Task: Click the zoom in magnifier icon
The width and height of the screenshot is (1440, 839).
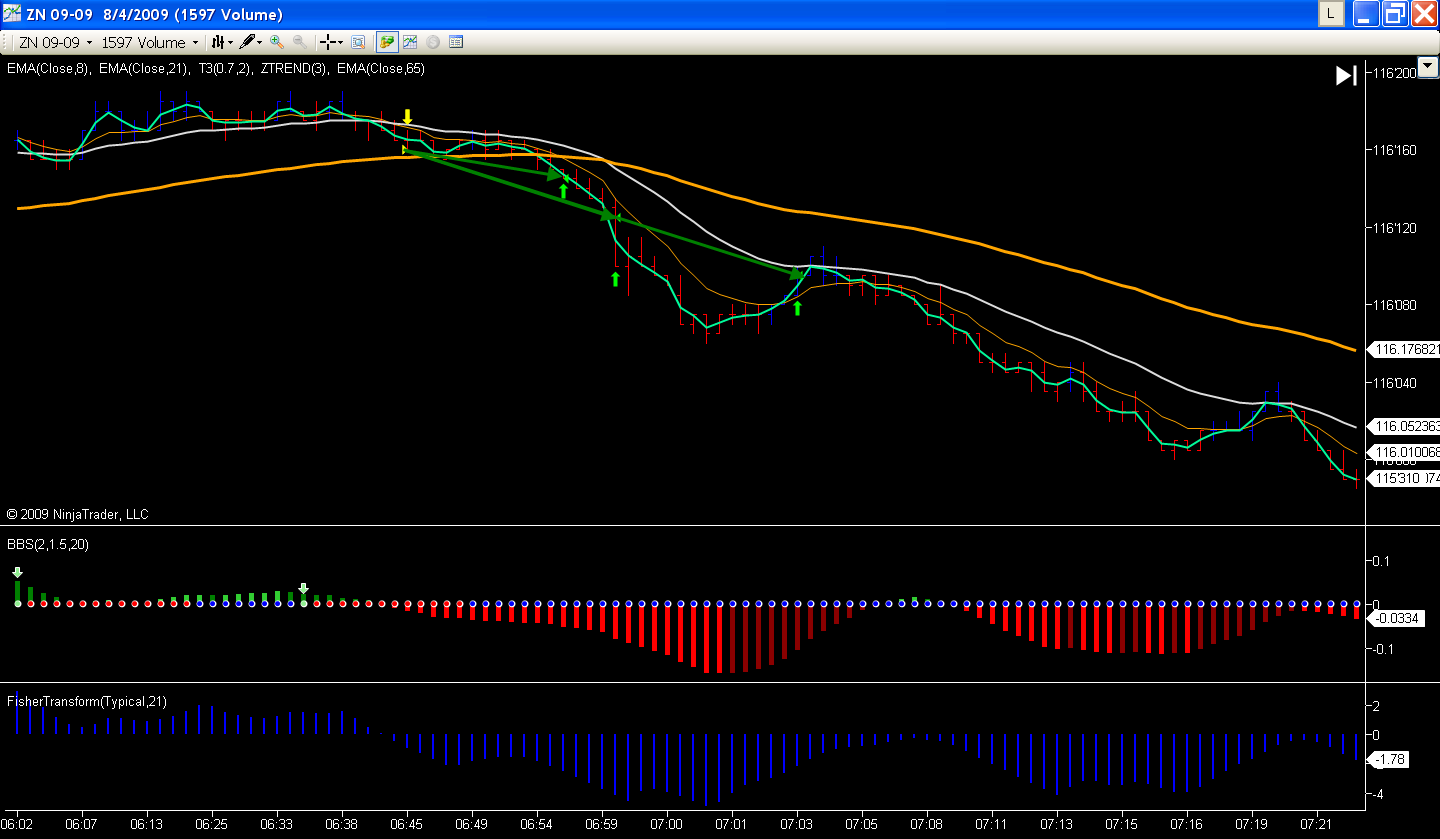Action: pyautogui.click(x=277, y=42)
